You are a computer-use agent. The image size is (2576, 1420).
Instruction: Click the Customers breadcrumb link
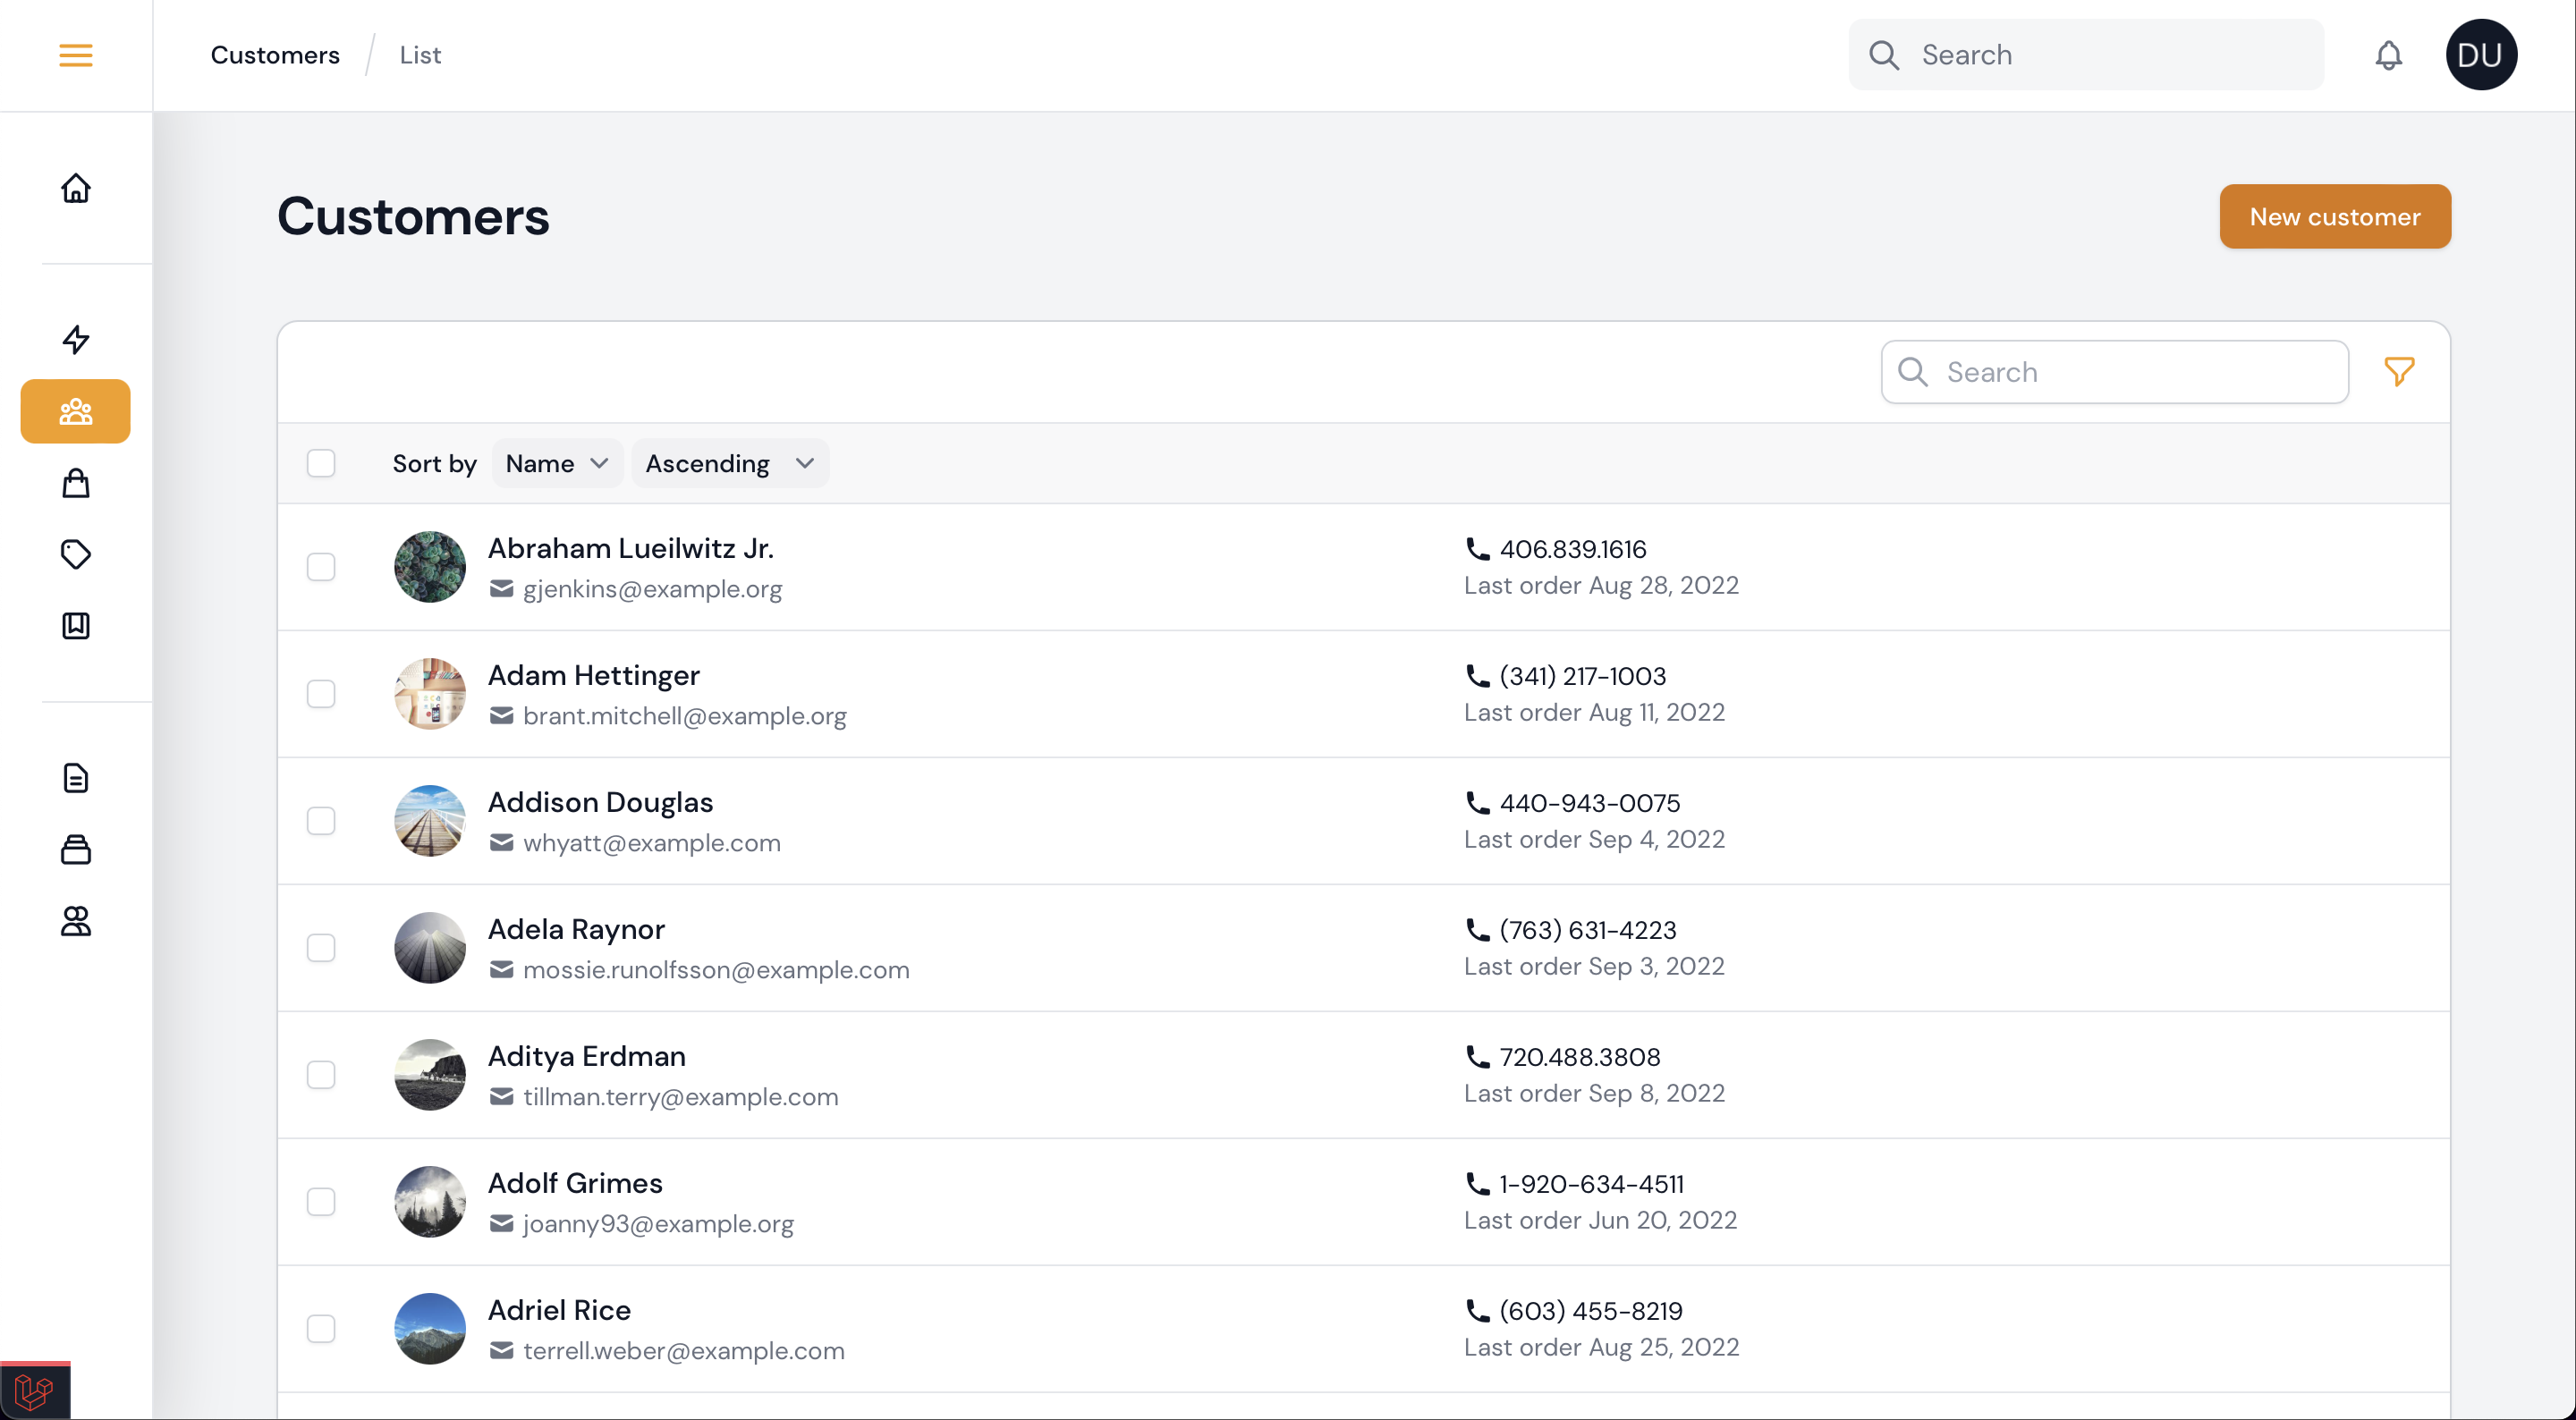coord(275,55)
